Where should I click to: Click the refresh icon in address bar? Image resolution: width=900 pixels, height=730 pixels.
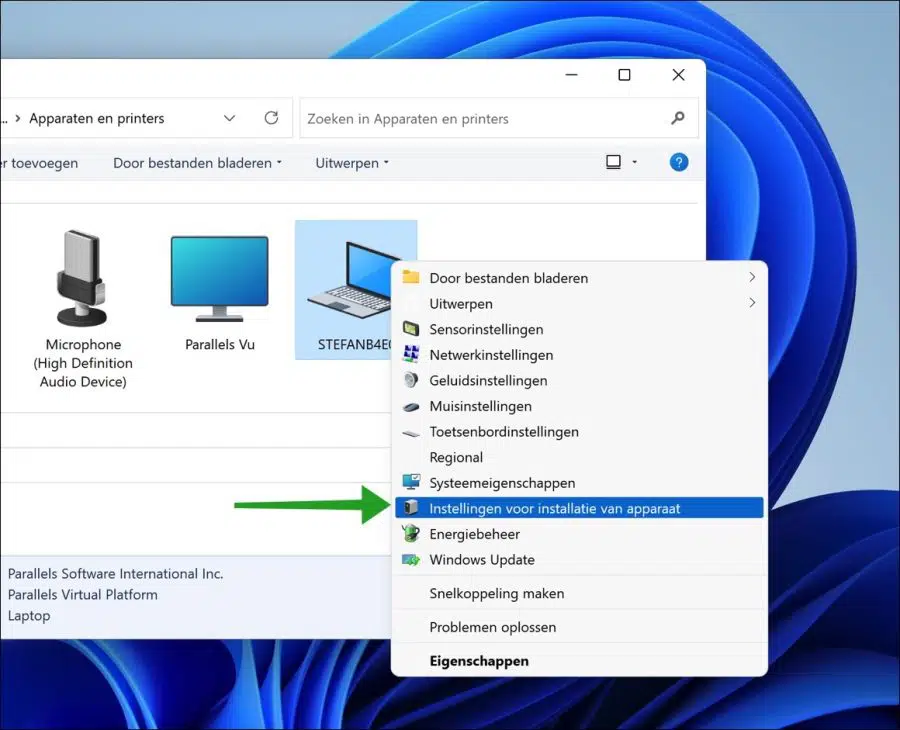pos(271,118)
